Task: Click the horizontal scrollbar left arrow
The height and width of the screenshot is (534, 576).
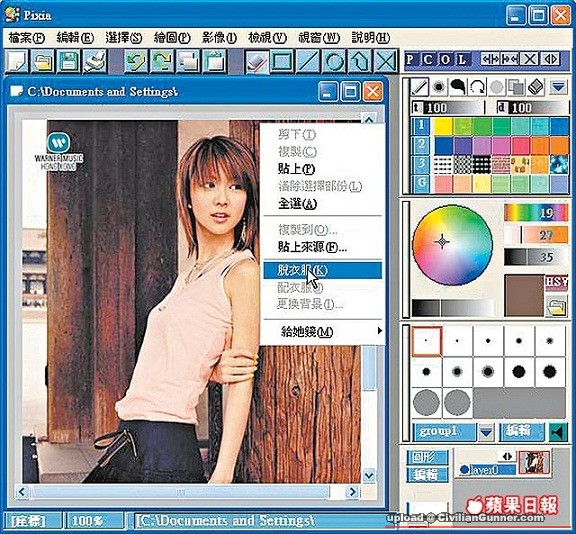Action: tap(22, 491)
